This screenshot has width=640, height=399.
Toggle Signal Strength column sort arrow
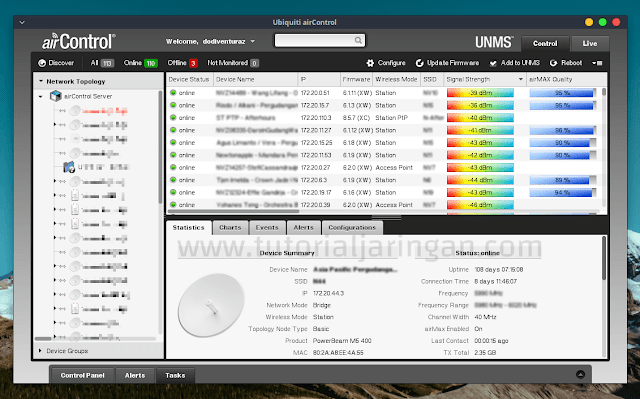pyautogui.click(x=520, y=79)
